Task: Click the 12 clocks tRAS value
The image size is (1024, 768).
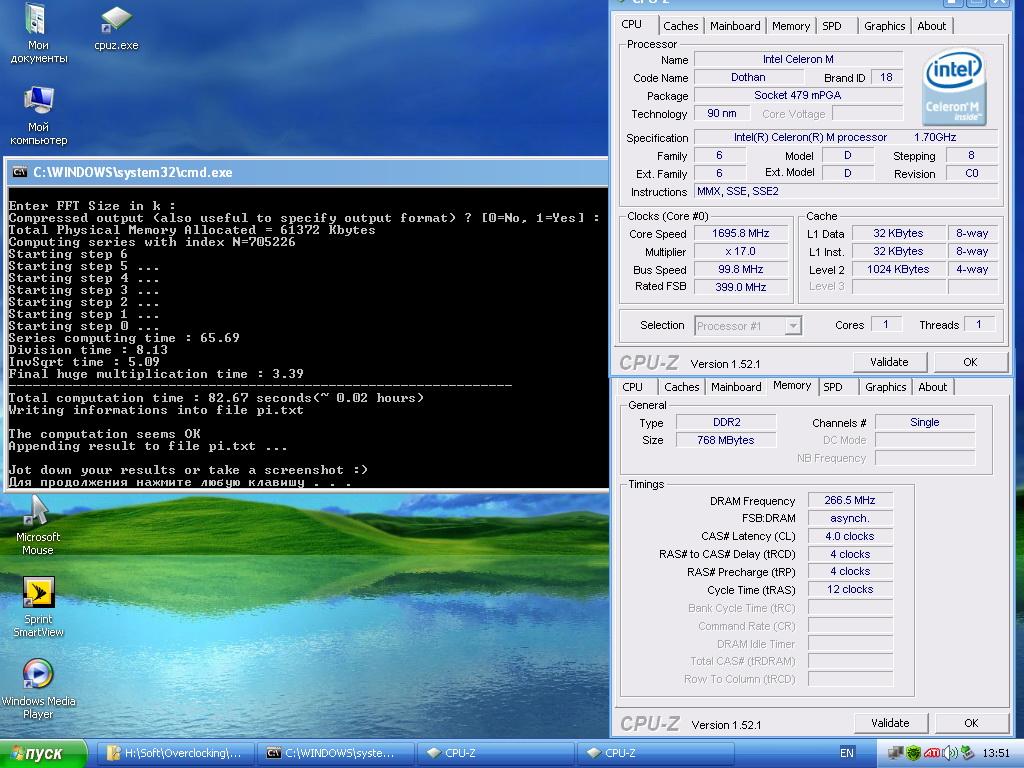Action: (850, 589)
